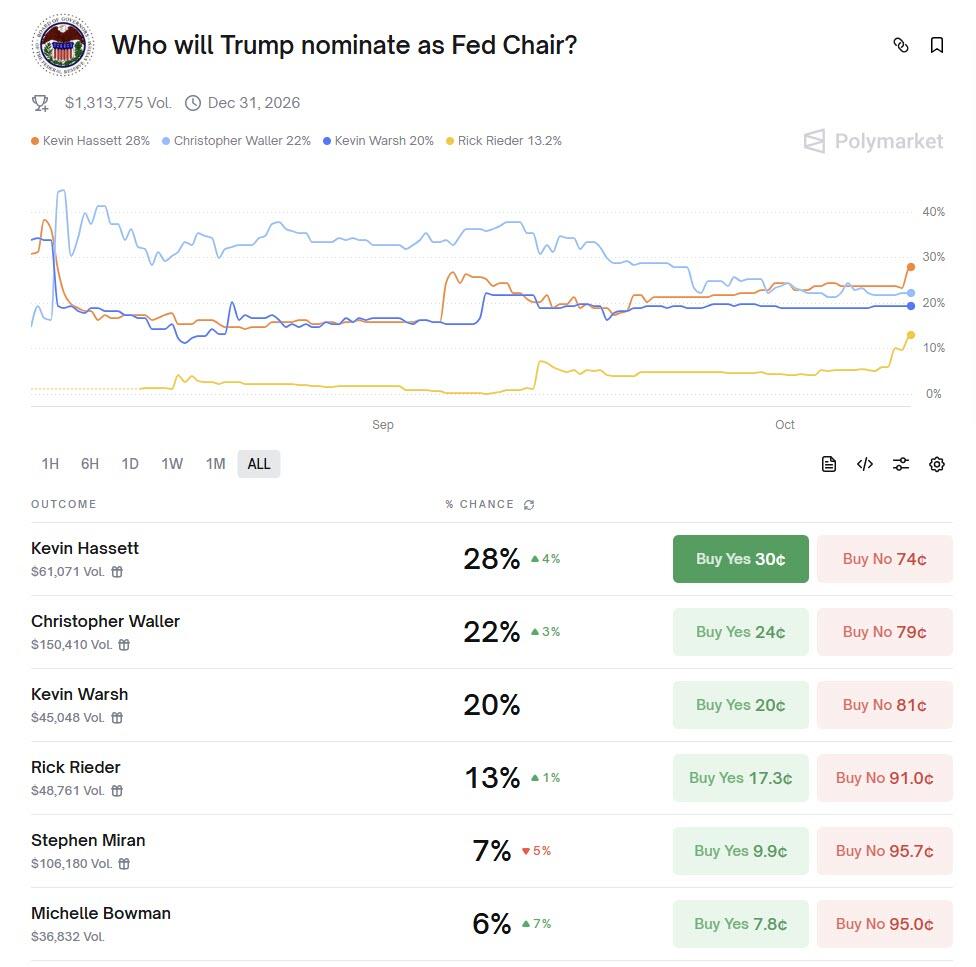Buy Yes 30¢ for Kevin Hassett
Image resolution: width=976 pixels, height=967 pixels.
(740, 559)
